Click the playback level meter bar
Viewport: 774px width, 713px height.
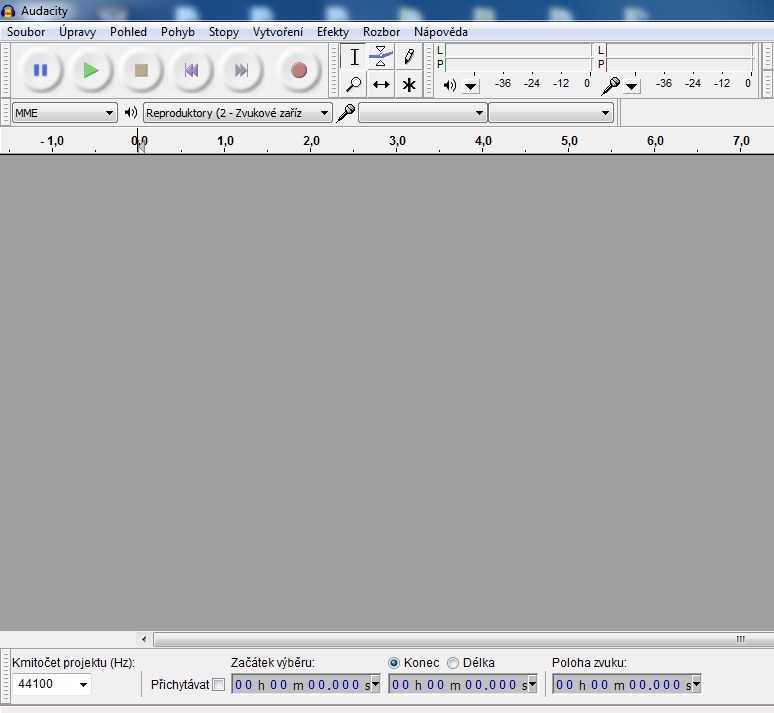click(x=517, y=57)
